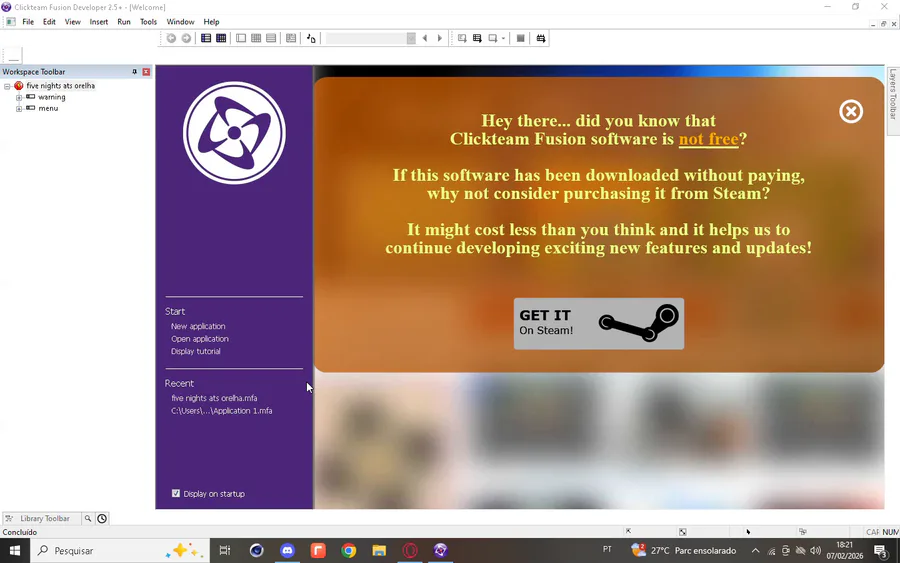This screenshot has height=563, width=900.
Task: Click the Clickteam logo in welcome panel
Action: [x=234, y=133]
